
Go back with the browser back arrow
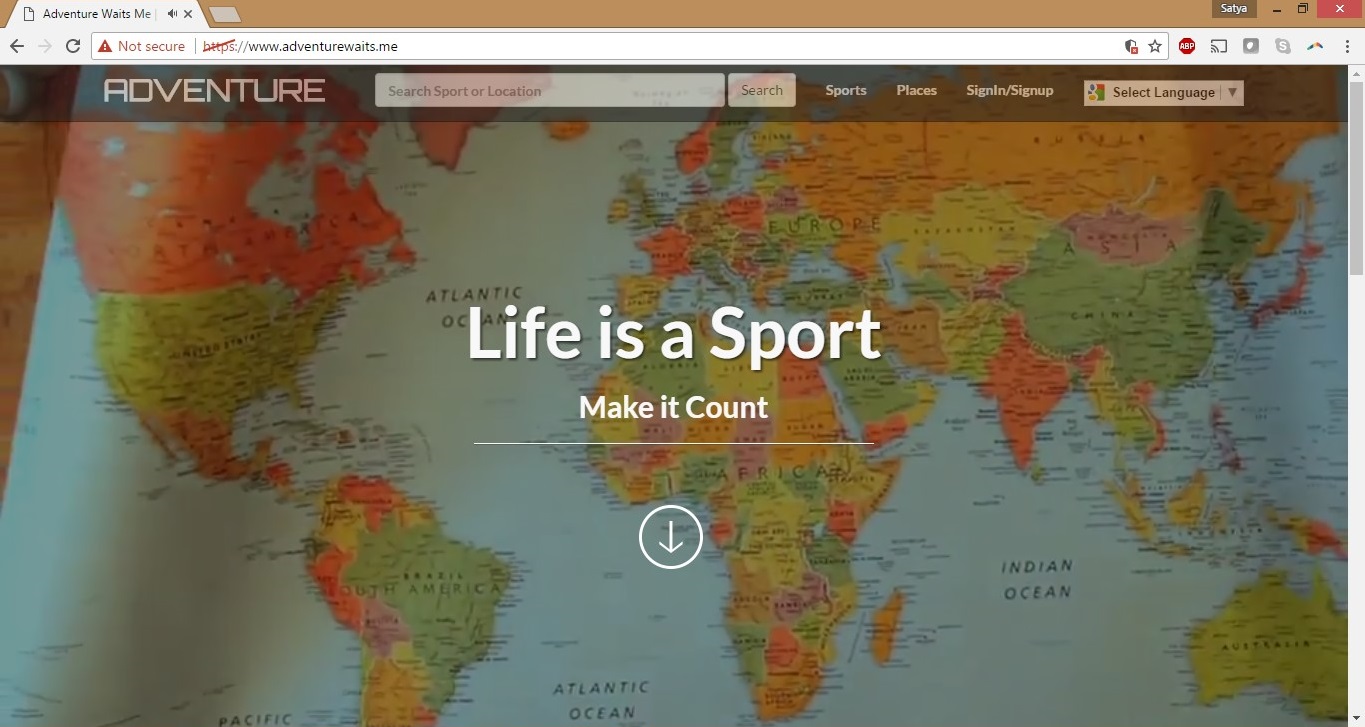16,46
